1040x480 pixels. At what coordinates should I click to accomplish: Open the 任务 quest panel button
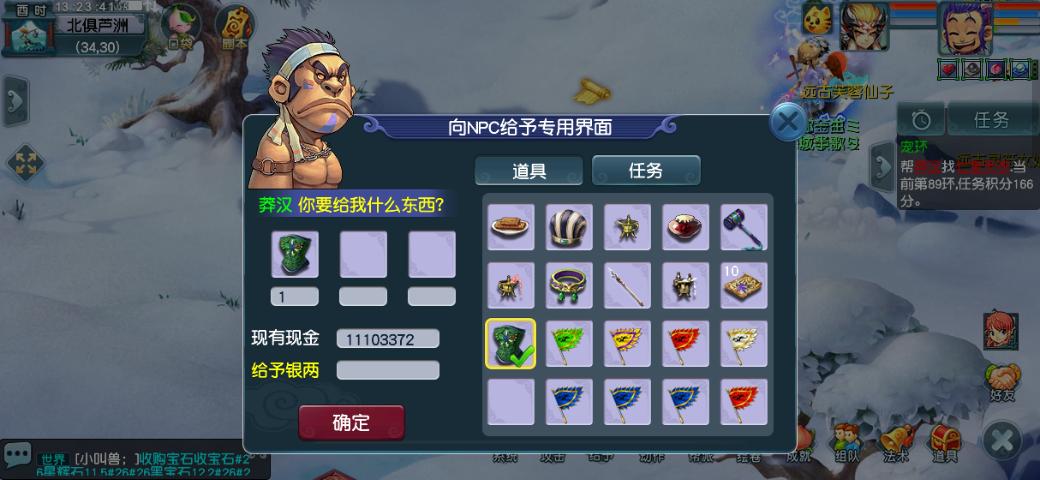[992, 119]
